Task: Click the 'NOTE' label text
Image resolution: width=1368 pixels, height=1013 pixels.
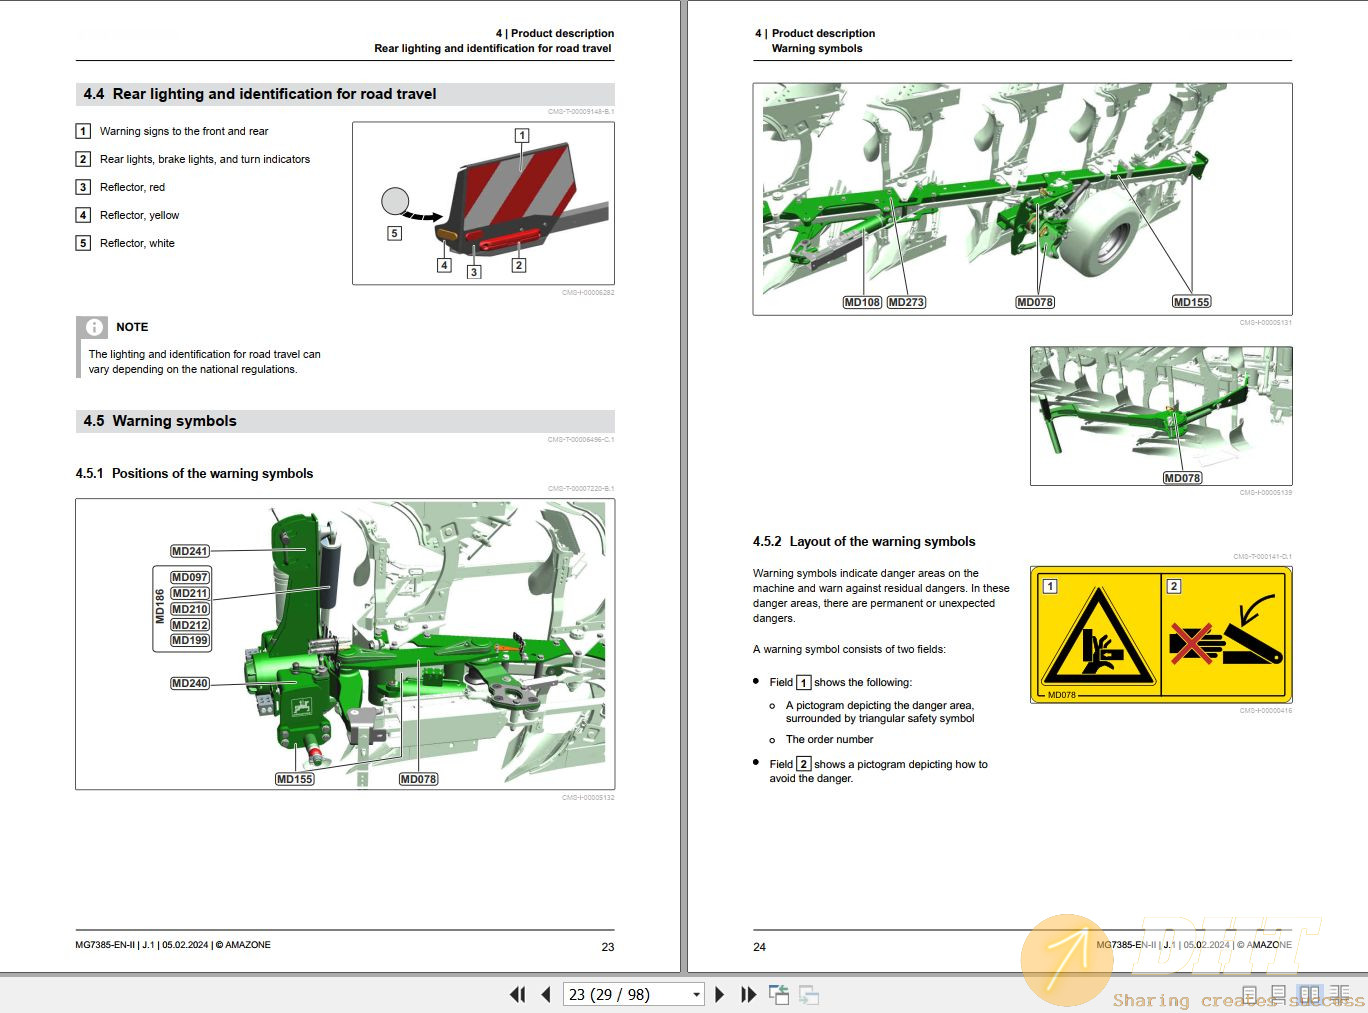Action: 132,327
